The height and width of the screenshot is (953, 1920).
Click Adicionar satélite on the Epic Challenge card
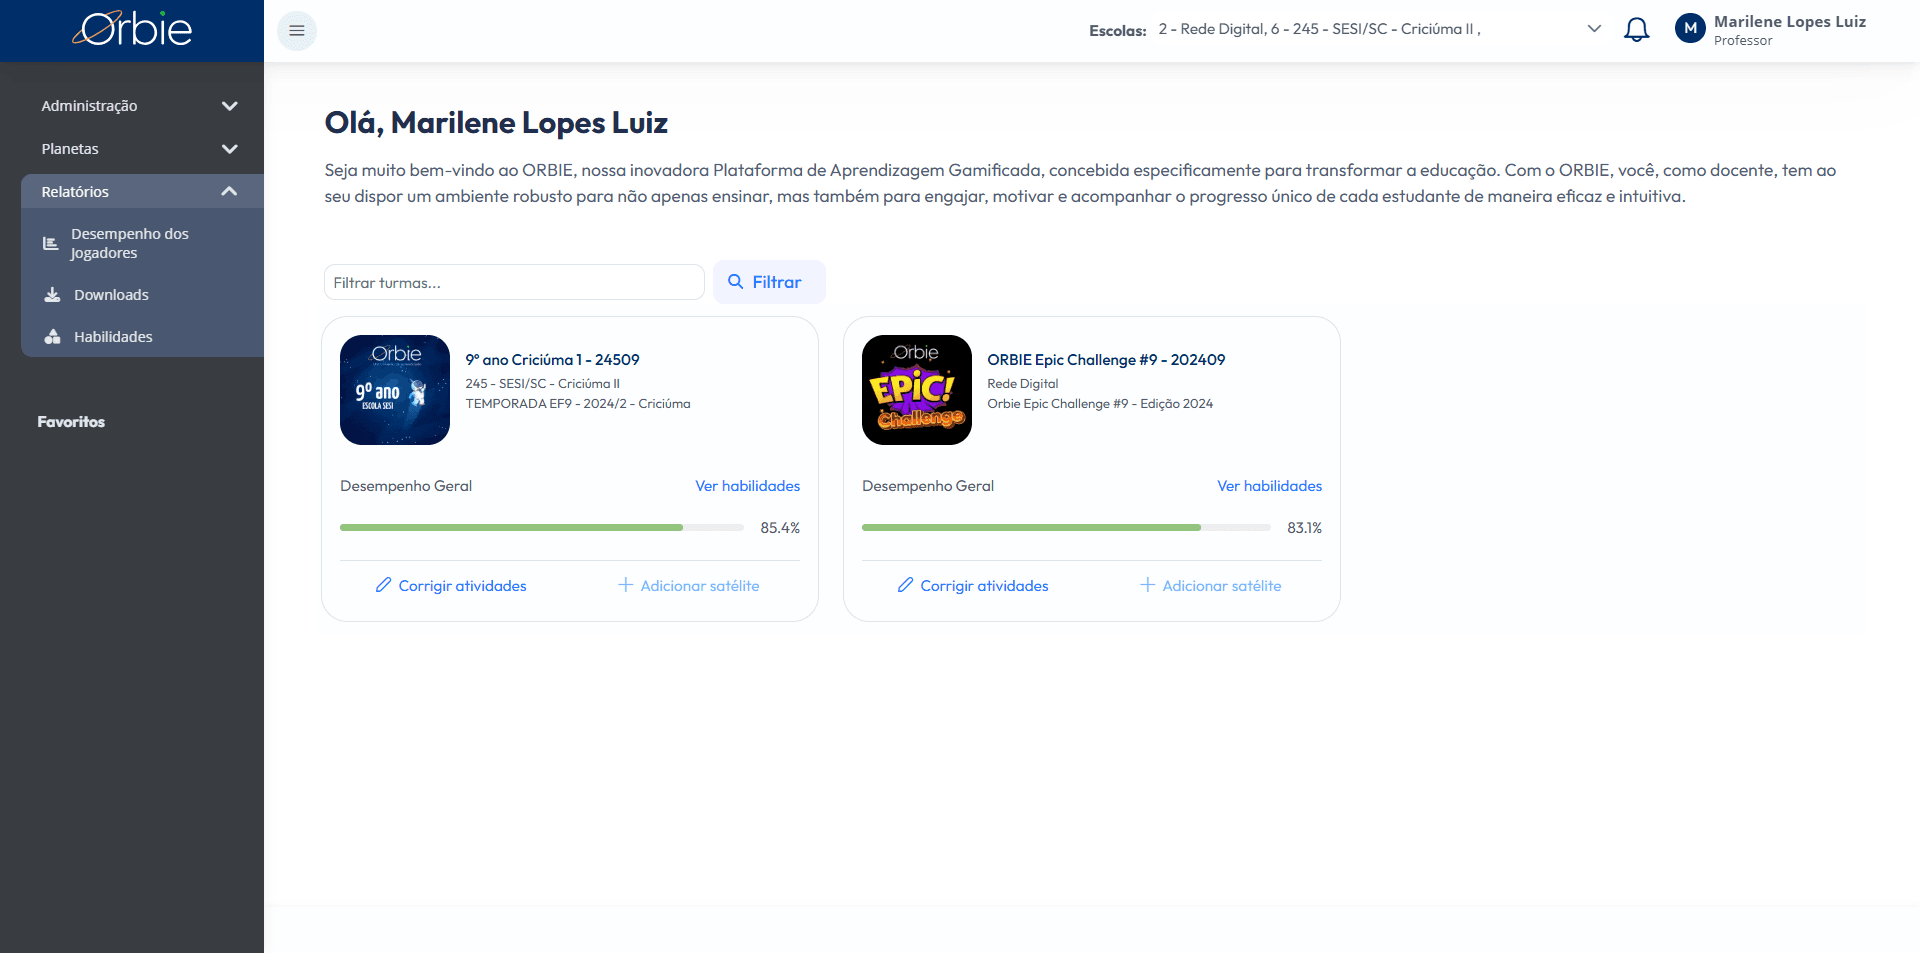click(1211, 586)
